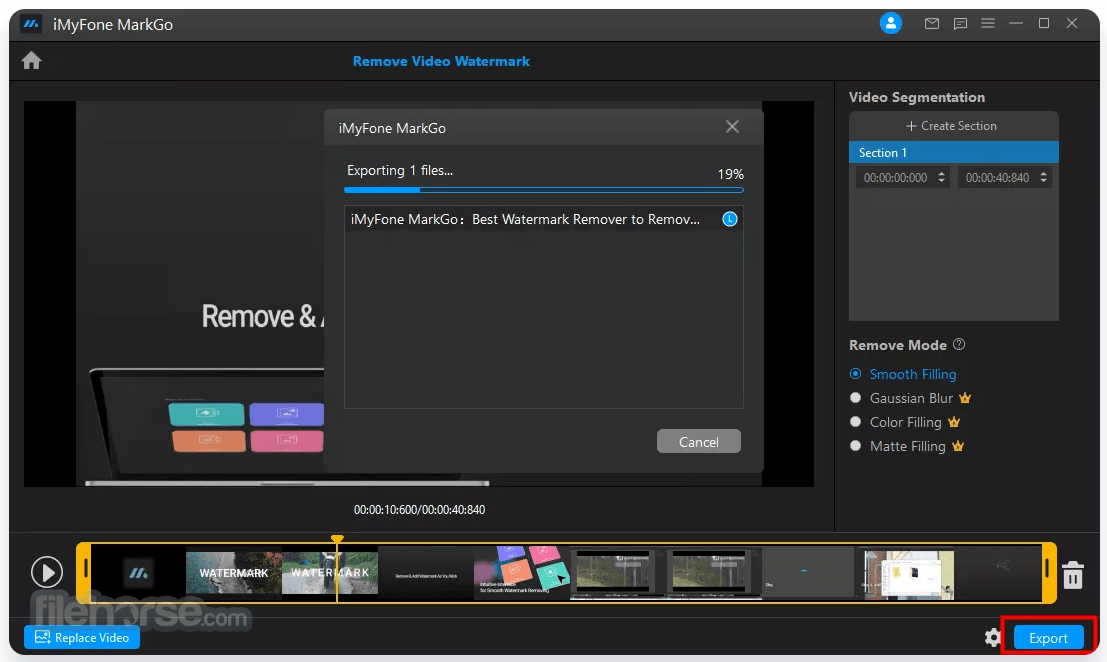The image size is (1107, 662).
Task: Click the clock status icon beside exporting file
Action: (730, 219)
